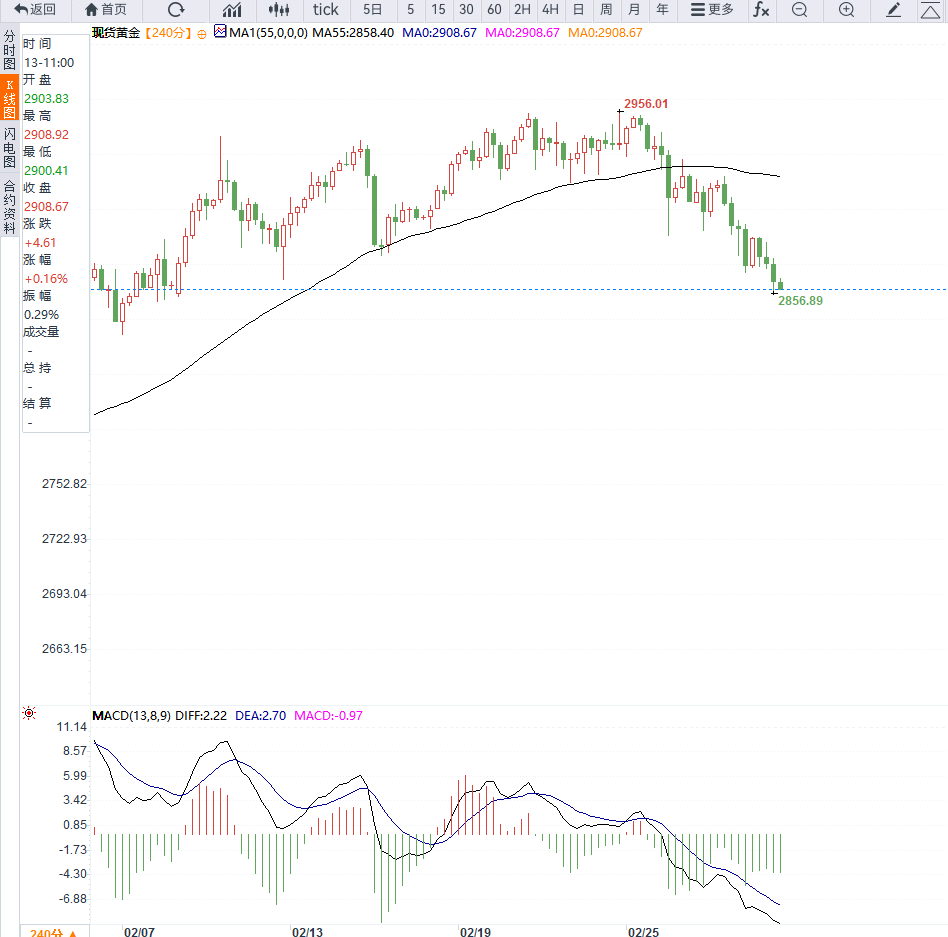This screenshot has width=948, height=937.
Task: Switch to the 4H timeframe
Action: [x=550, y=10]
